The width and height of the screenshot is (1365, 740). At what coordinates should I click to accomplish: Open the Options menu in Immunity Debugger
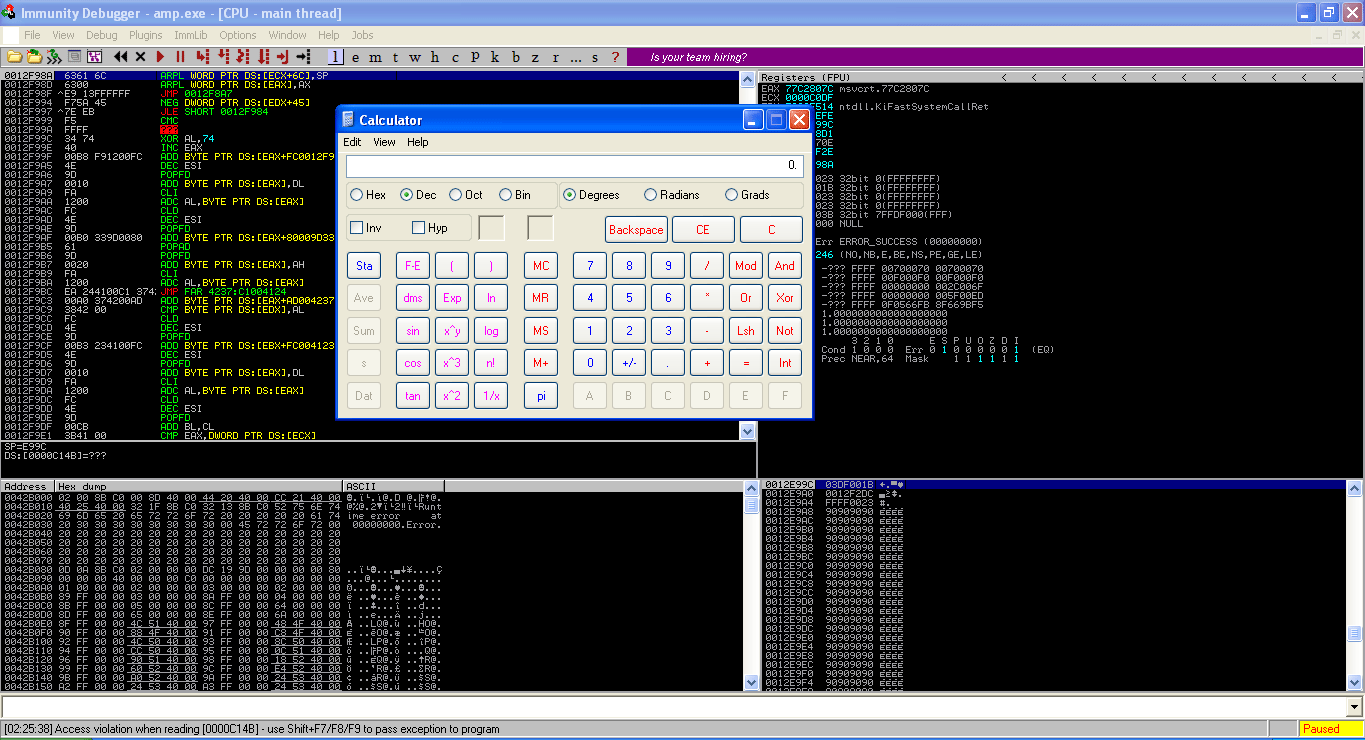[238, 35]
